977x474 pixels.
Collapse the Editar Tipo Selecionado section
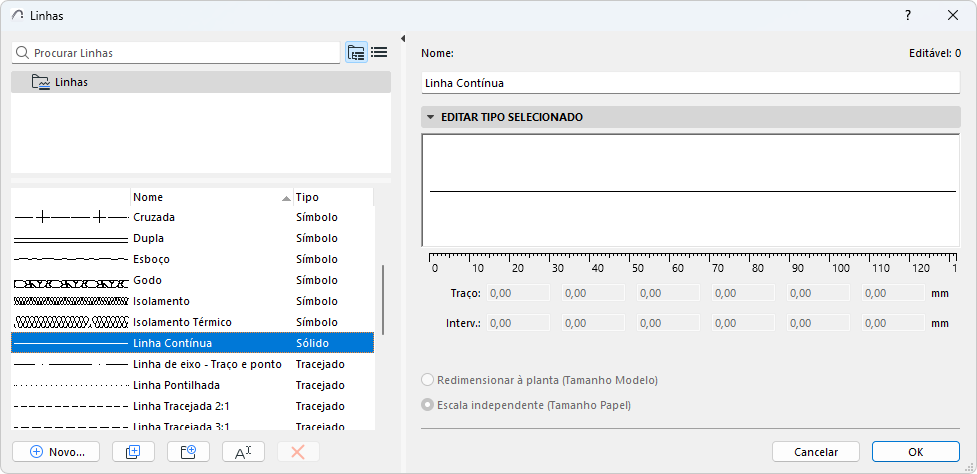(431, 117)
